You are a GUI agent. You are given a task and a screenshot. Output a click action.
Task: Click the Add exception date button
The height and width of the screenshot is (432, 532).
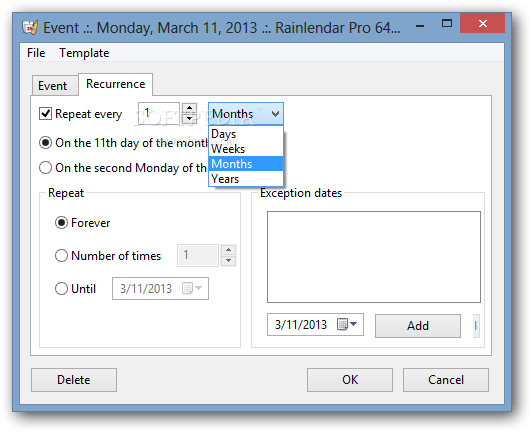(418, 326)
